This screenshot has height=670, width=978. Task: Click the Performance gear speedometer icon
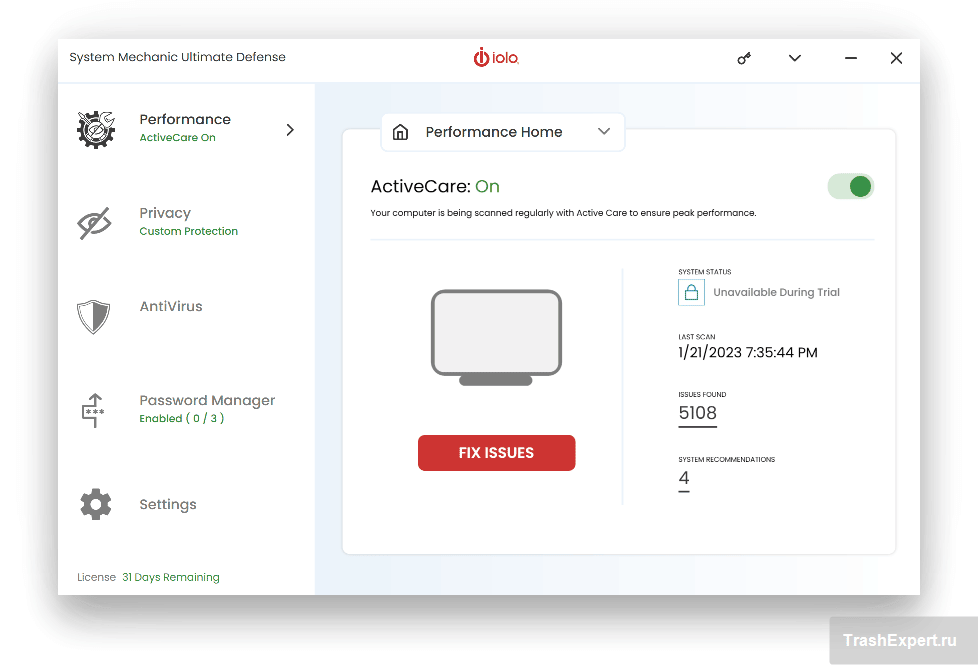point(96,129)
